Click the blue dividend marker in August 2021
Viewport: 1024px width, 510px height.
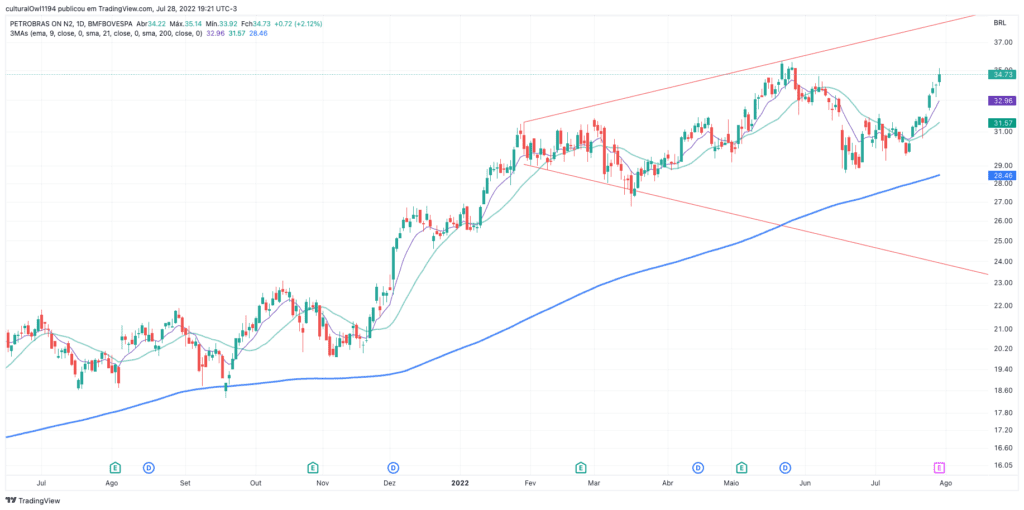click(149, 468)
